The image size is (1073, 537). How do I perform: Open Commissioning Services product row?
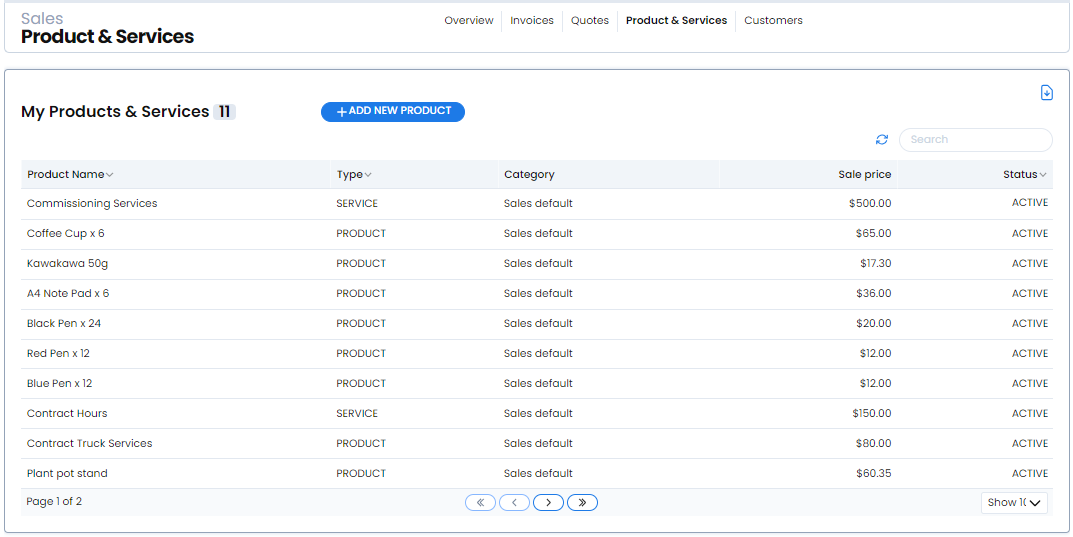[536, 204]
